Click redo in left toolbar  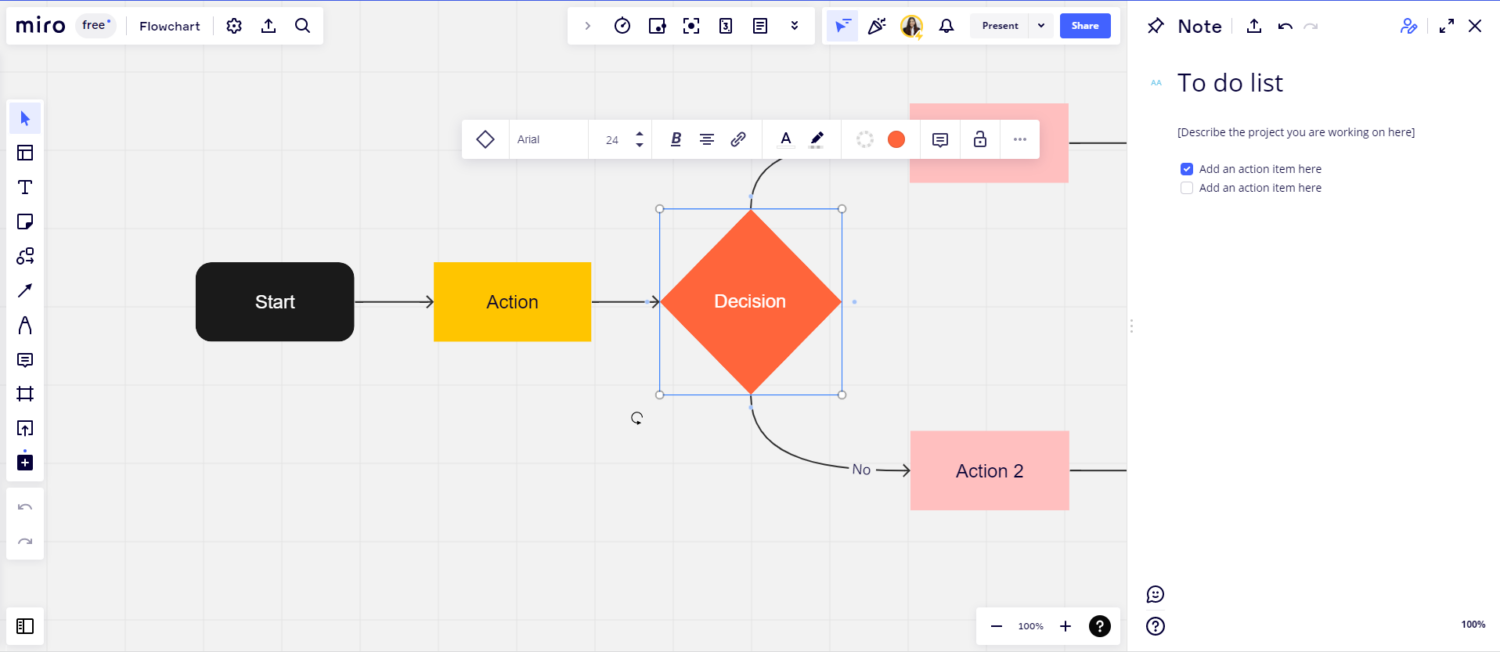(25, 541)
